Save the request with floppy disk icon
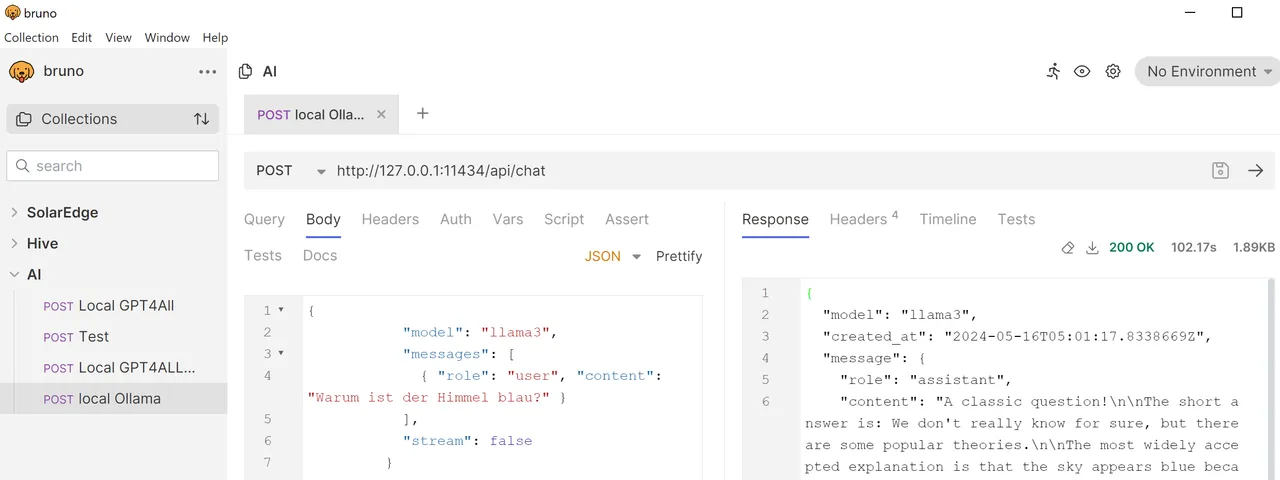 [1220, 171]
